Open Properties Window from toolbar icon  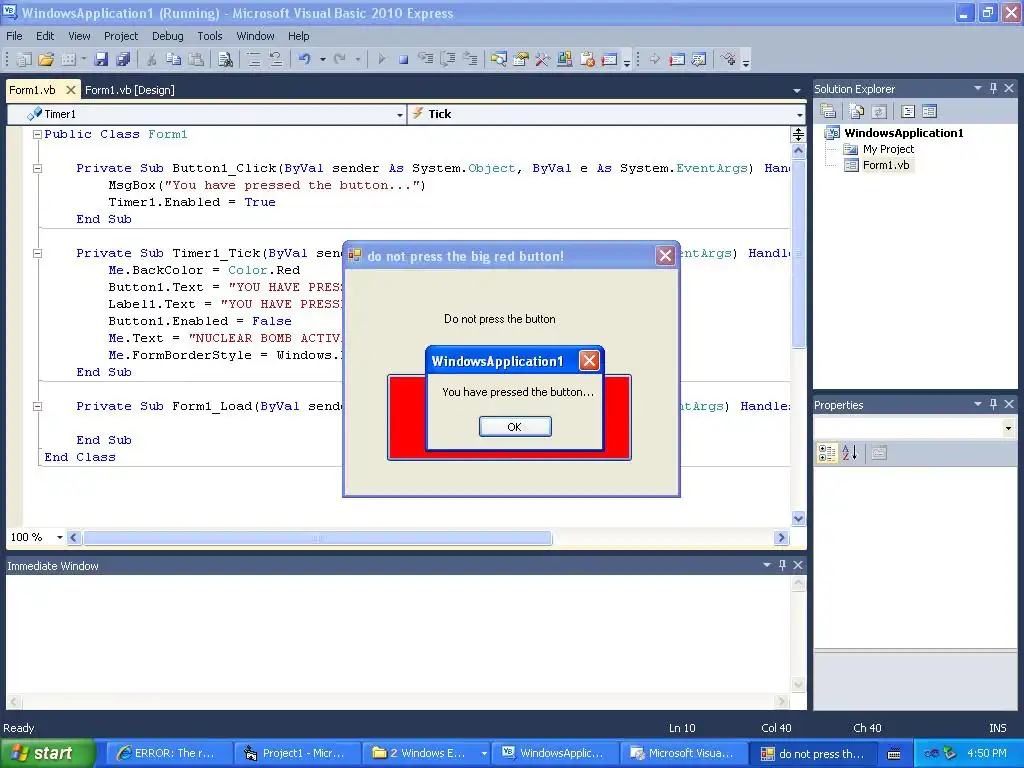pyautogui.click(x=521, y=59)
